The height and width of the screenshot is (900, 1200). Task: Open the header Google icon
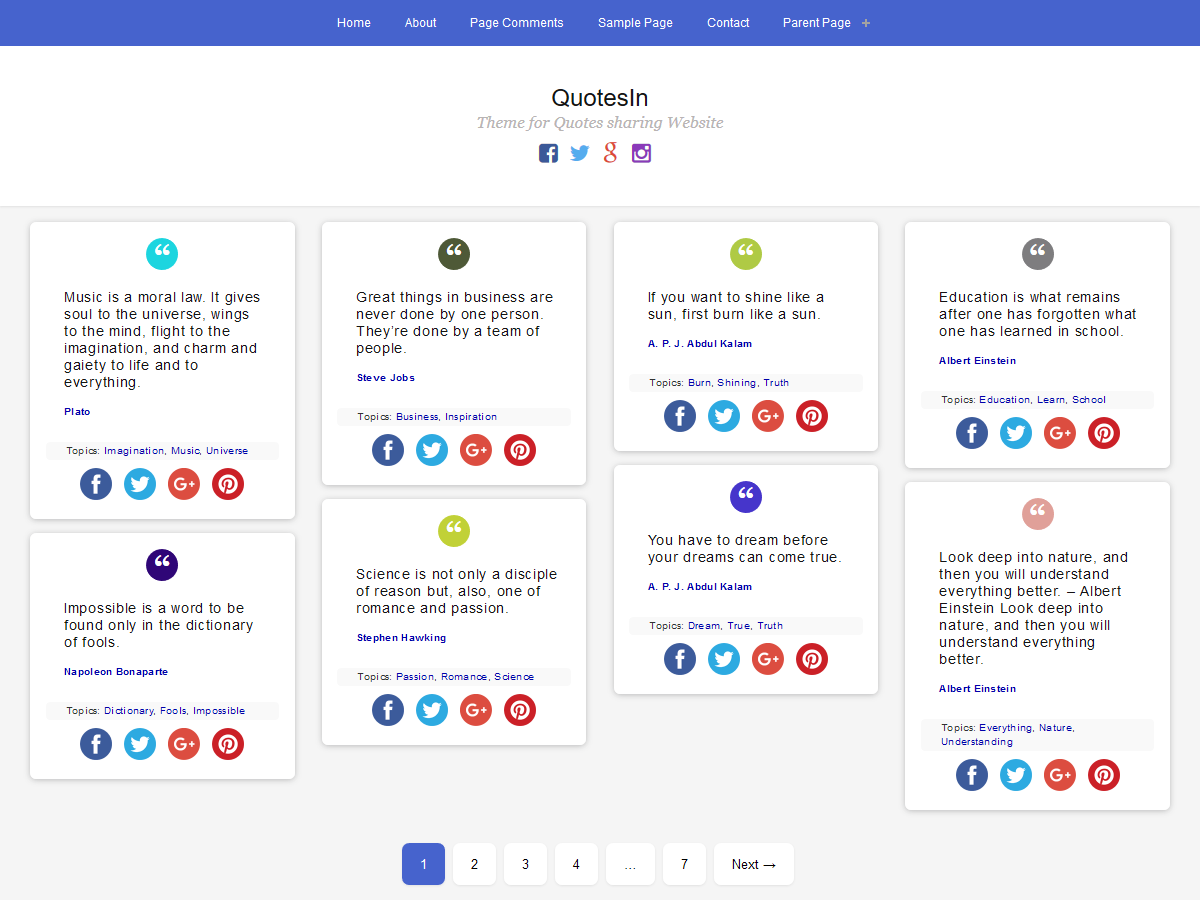click(610, 153)
